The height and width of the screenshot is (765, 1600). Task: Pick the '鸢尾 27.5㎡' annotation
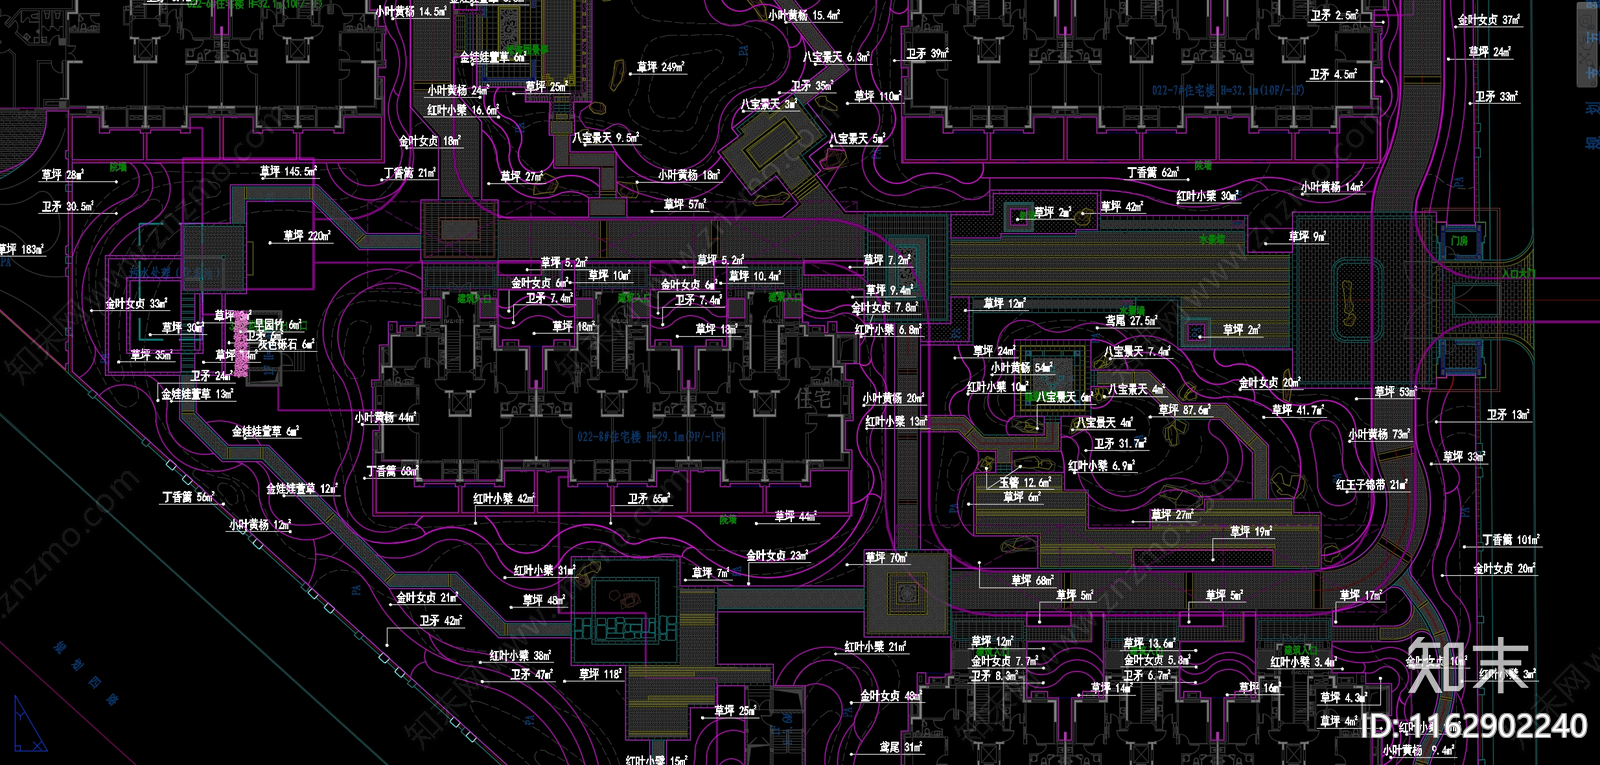point(1132,321)
